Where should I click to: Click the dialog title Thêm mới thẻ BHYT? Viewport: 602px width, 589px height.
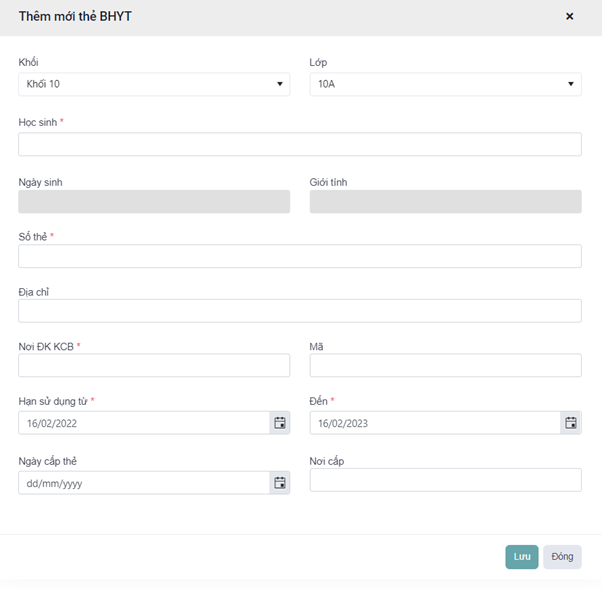(75, 17)
